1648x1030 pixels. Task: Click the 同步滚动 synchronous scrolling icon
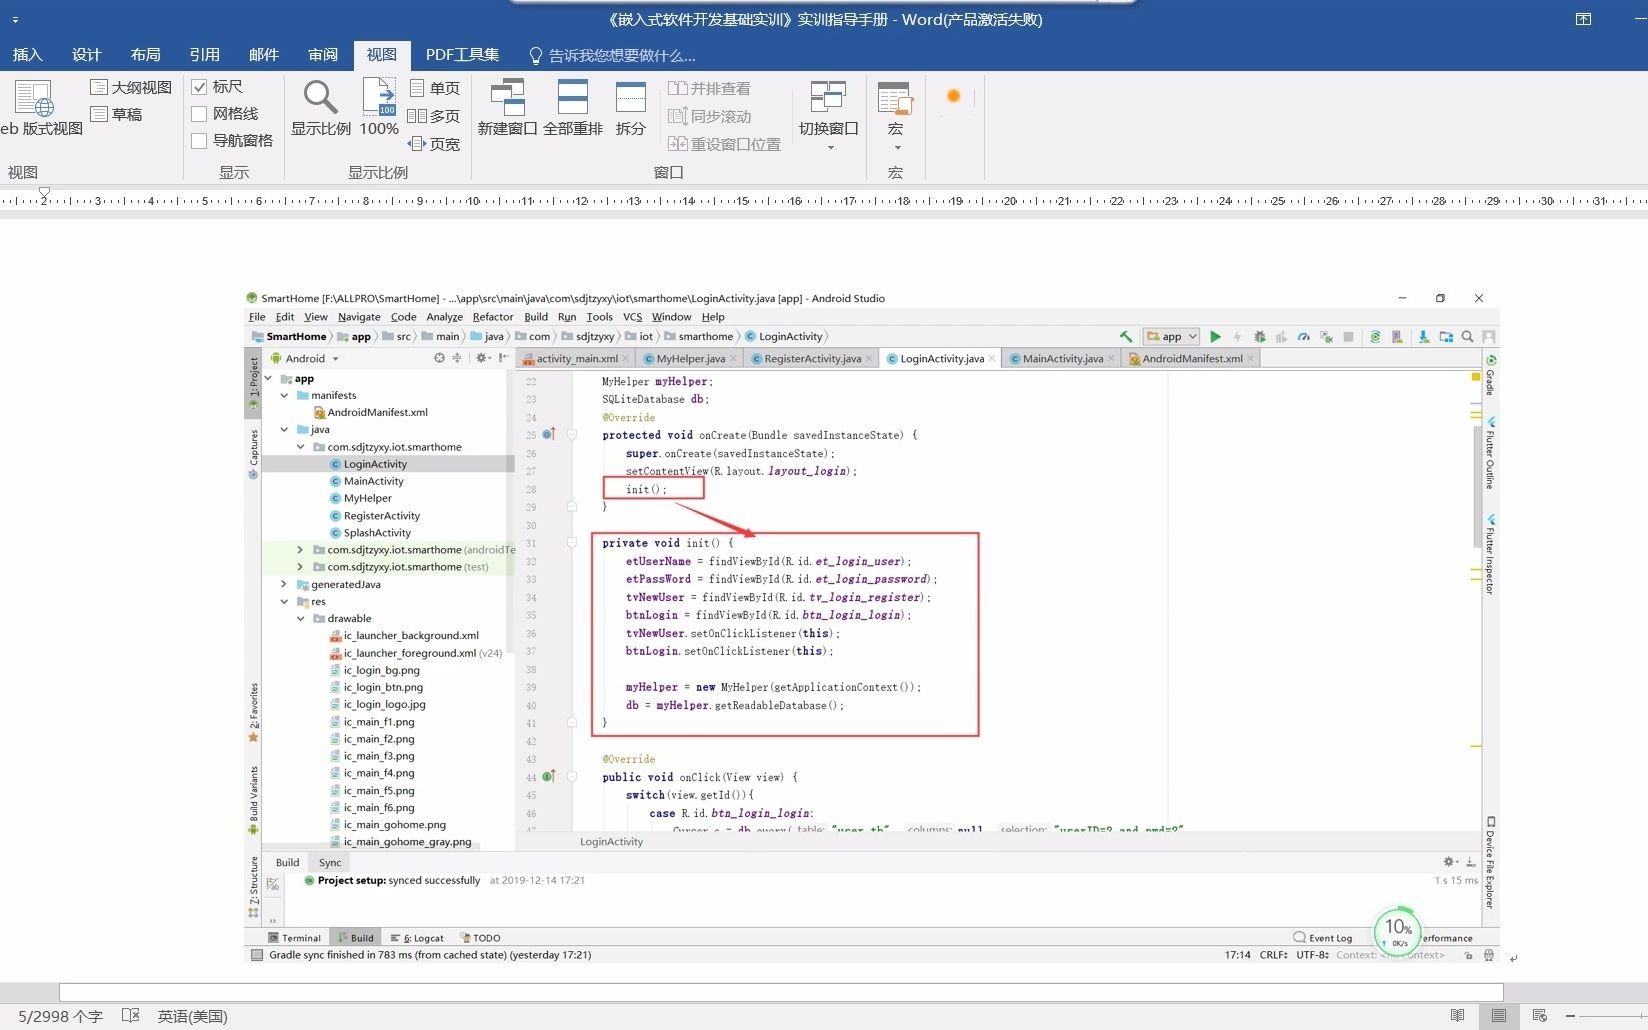pyautogui.click(x=678, y=116)
